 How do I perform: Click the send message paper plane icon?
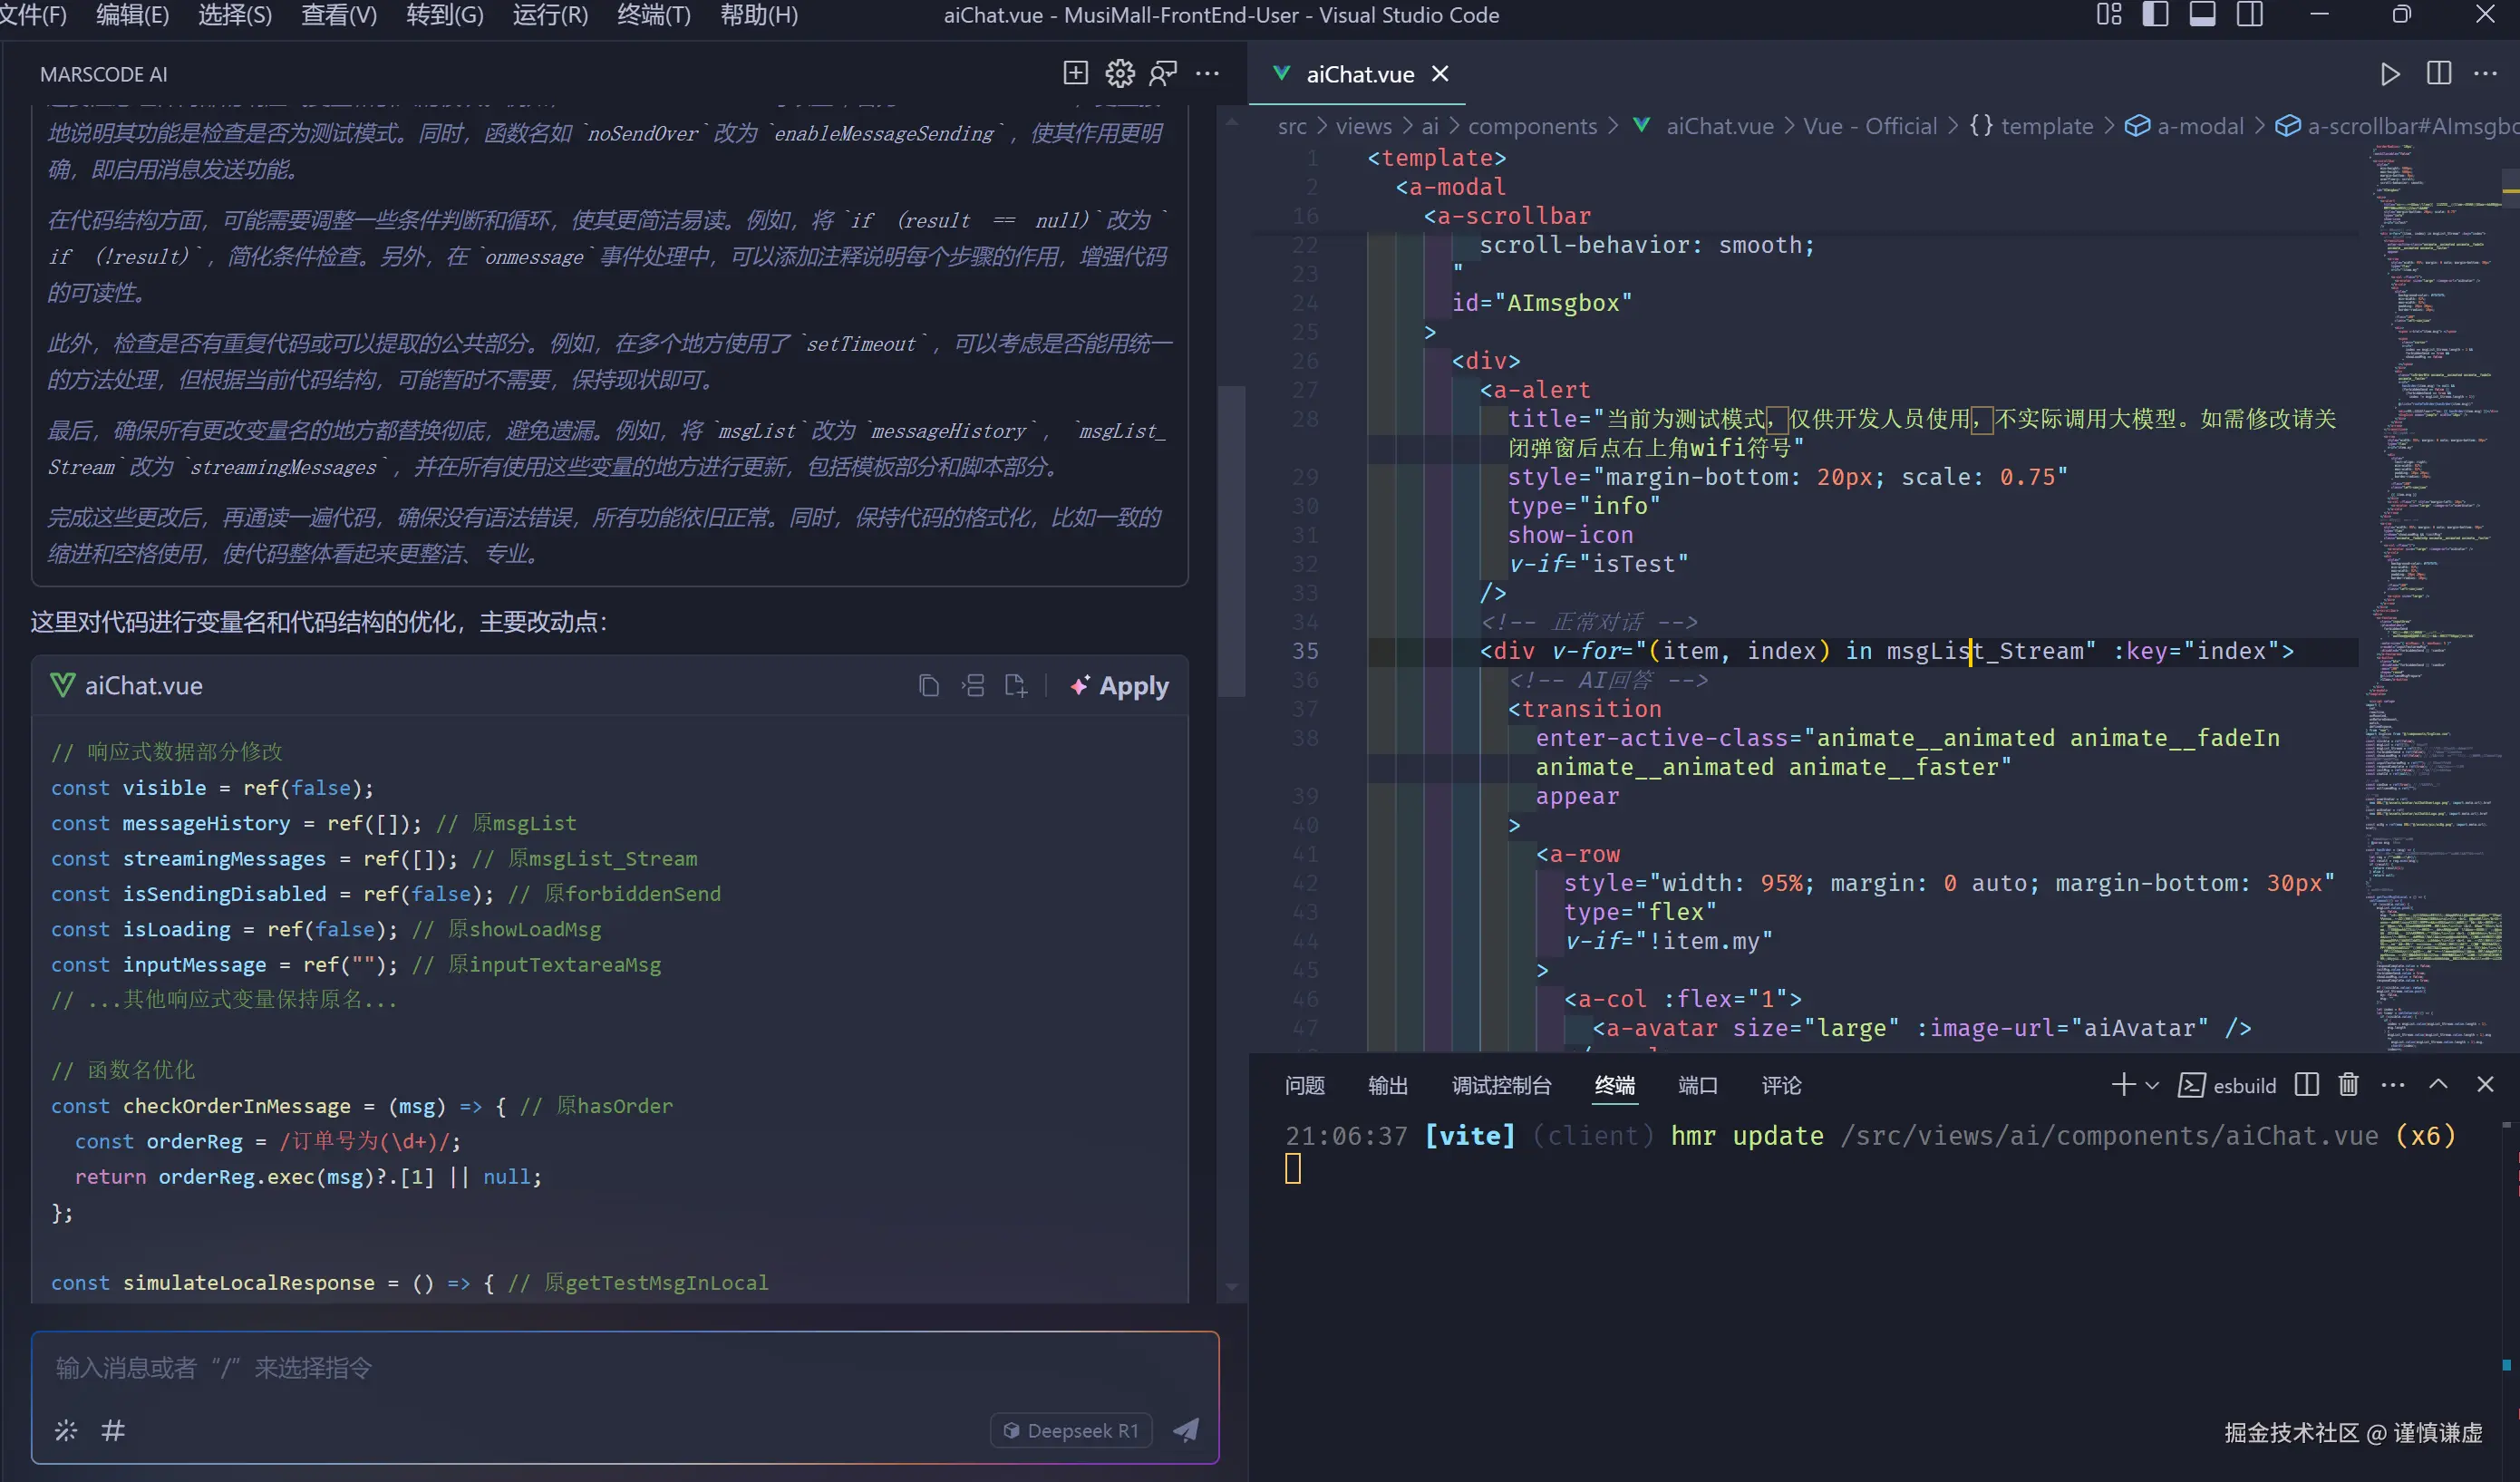(x=1186, y=1430)
